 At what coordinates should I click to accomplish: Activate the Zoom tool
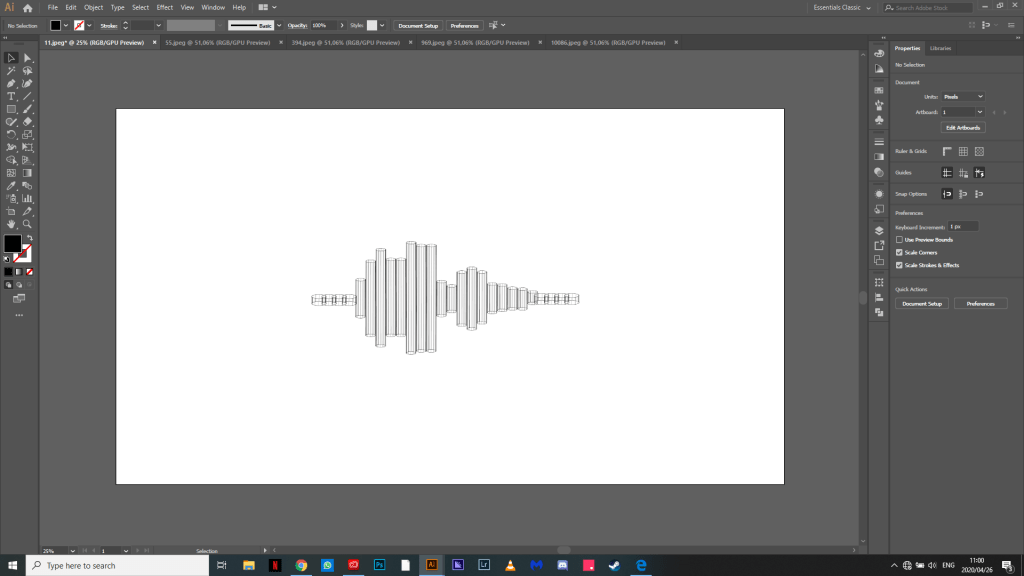[x=28, y=224]
